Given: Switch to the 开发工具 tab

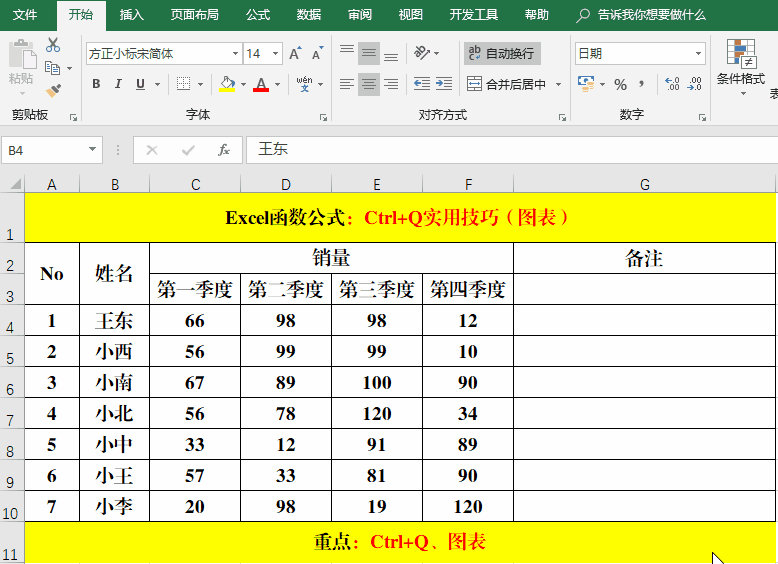Looking at the screenshot, I should (x=474, y=14).
